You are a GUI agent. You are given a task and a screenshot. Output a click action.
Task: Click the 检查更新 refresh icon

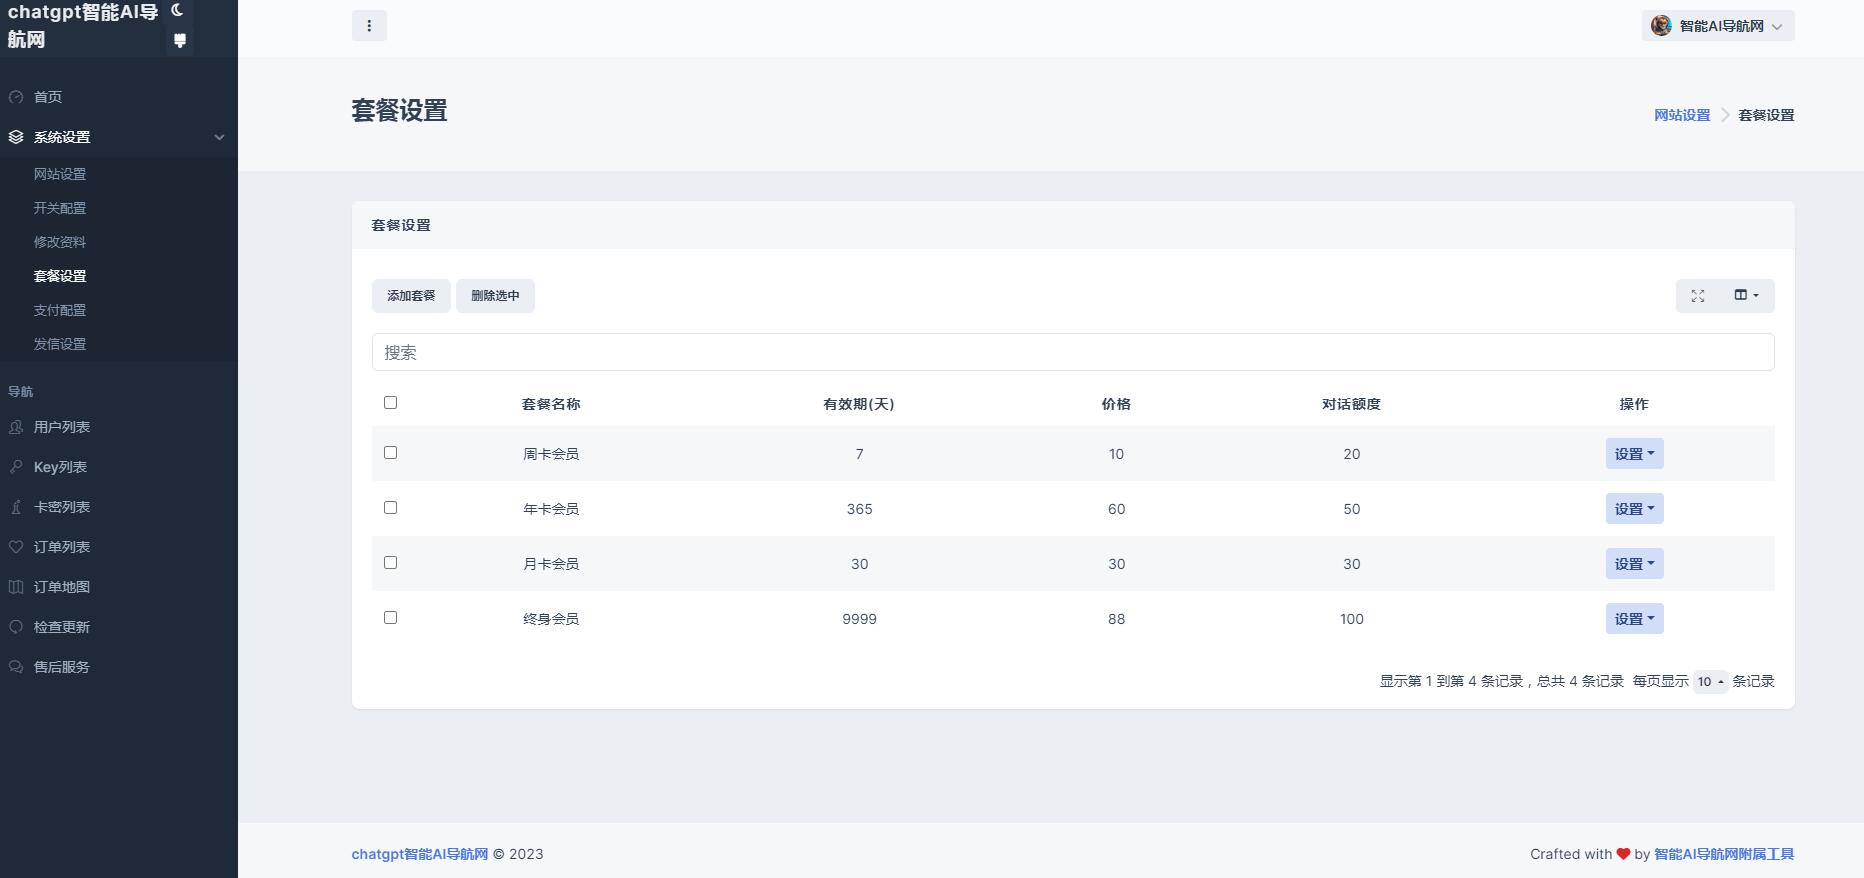[x=16, y=627]
